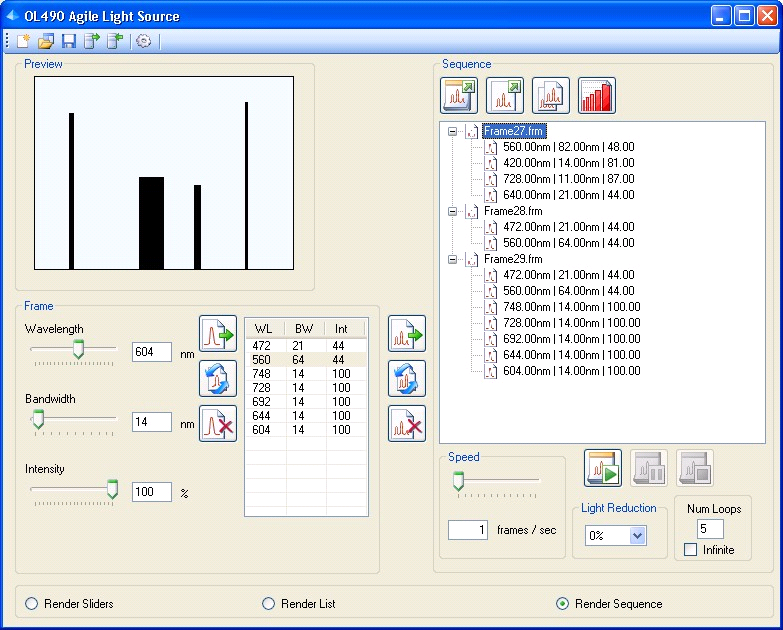Screen dimensions: 783x630
Task: Click the grayed stop sequence button
Action: (x=695, y=468)
